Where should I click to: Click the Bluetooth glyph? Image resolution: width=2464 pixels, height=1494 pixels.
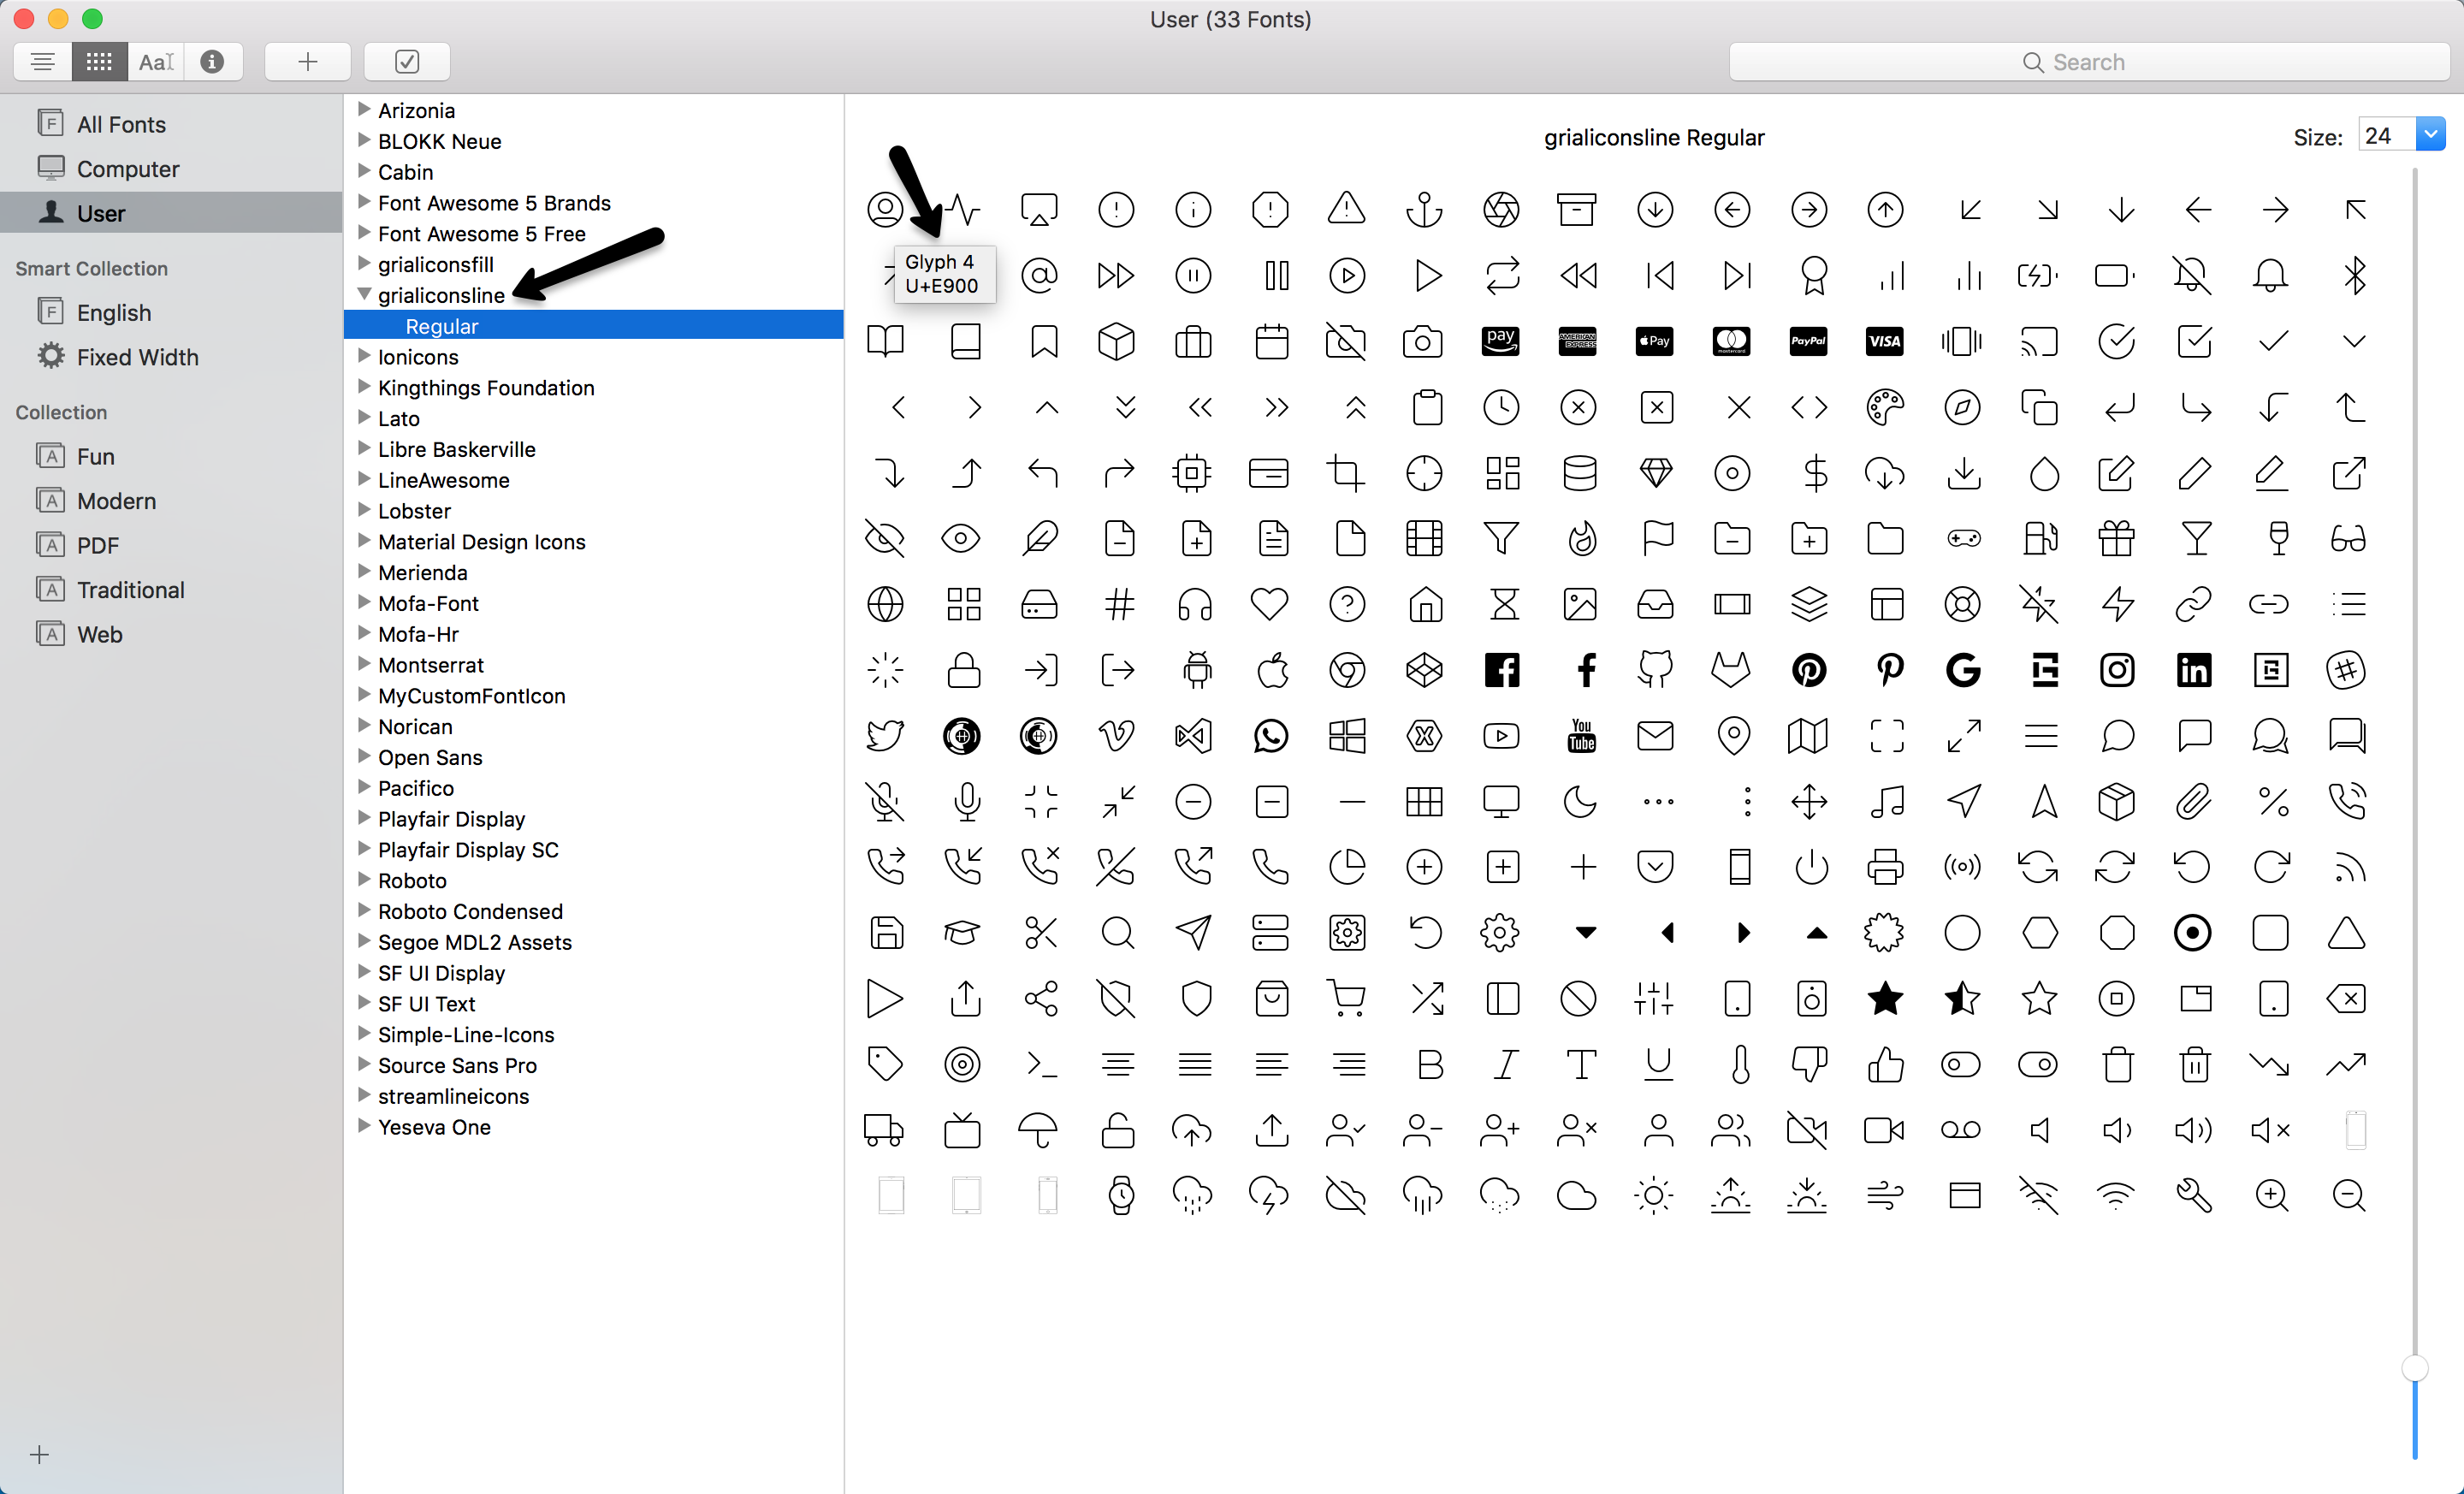click(2354, 275)
